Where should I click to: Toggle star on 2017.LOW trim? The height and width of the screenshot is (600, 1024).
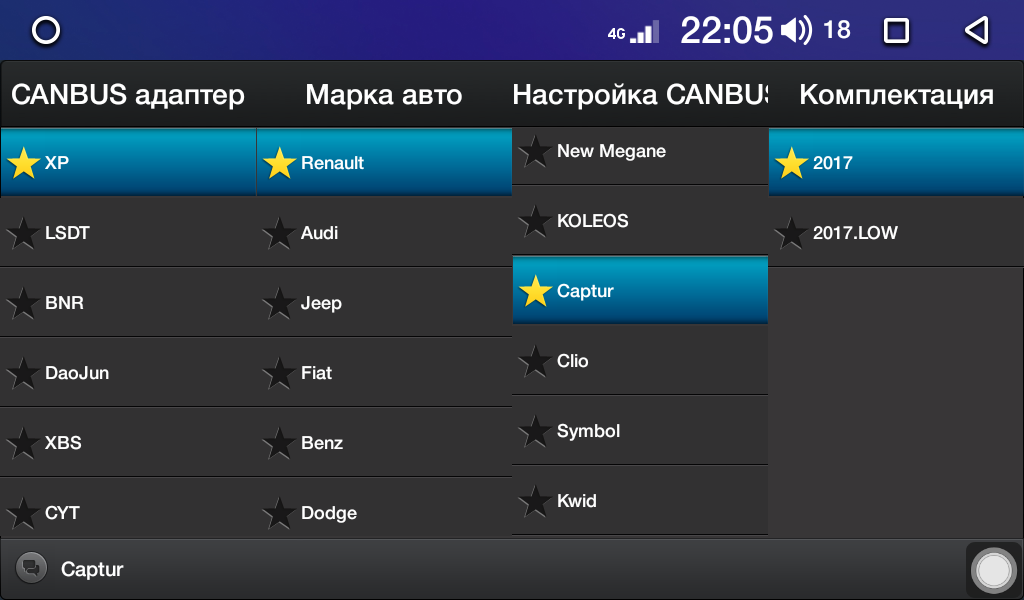pyautogui.click(x=791, y=232)
